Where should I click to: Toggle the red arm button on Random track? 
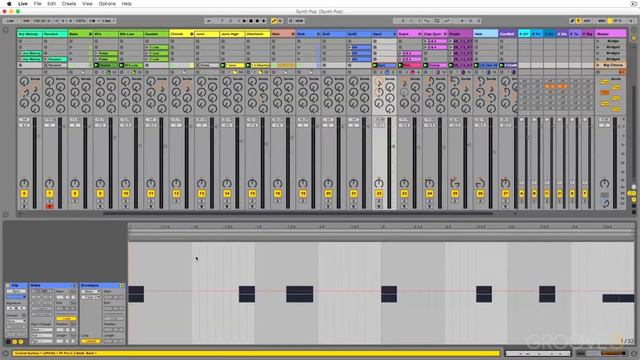[49, 207]
